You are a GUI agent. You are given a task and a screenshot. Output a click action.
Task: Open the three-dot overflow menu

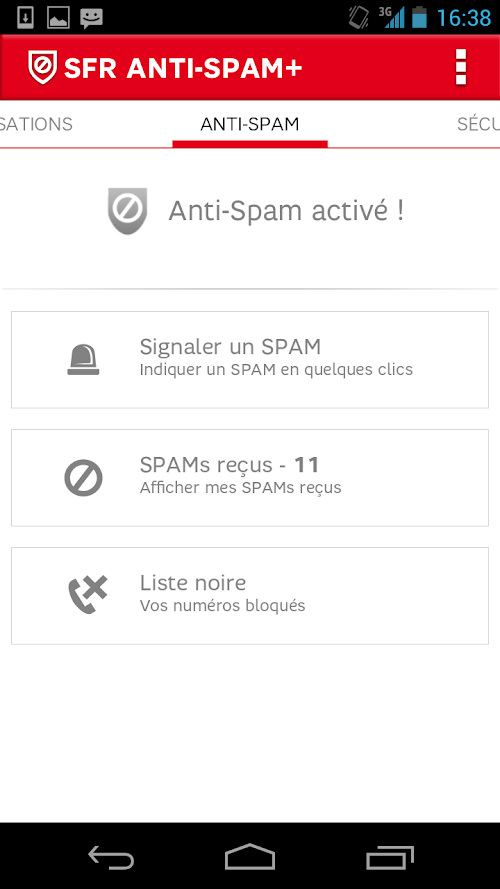tap(461, 67)
